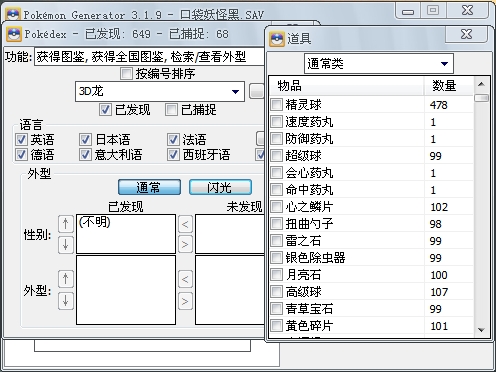Close the 道具 window

(x=466, y=34)
